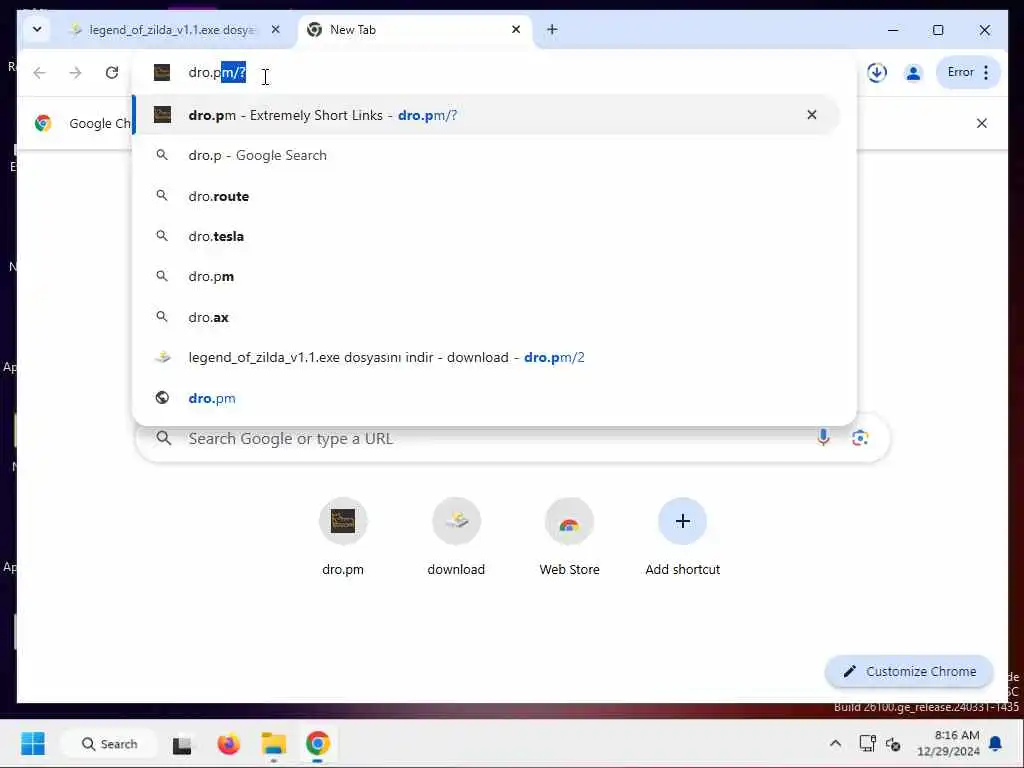Image resolution: width=1024 pixels, height=768 pixels.
Task: Open a new tab with plus button
Action: pyautogui.click(x=552, y=29)
